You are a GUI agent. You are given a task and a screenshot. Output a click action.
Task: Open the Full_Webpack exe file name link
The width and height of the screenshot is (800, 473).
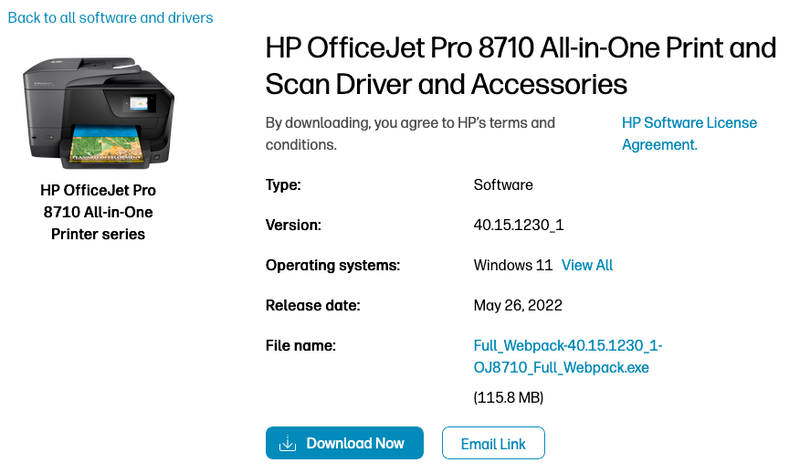click(x=567, y=356)
